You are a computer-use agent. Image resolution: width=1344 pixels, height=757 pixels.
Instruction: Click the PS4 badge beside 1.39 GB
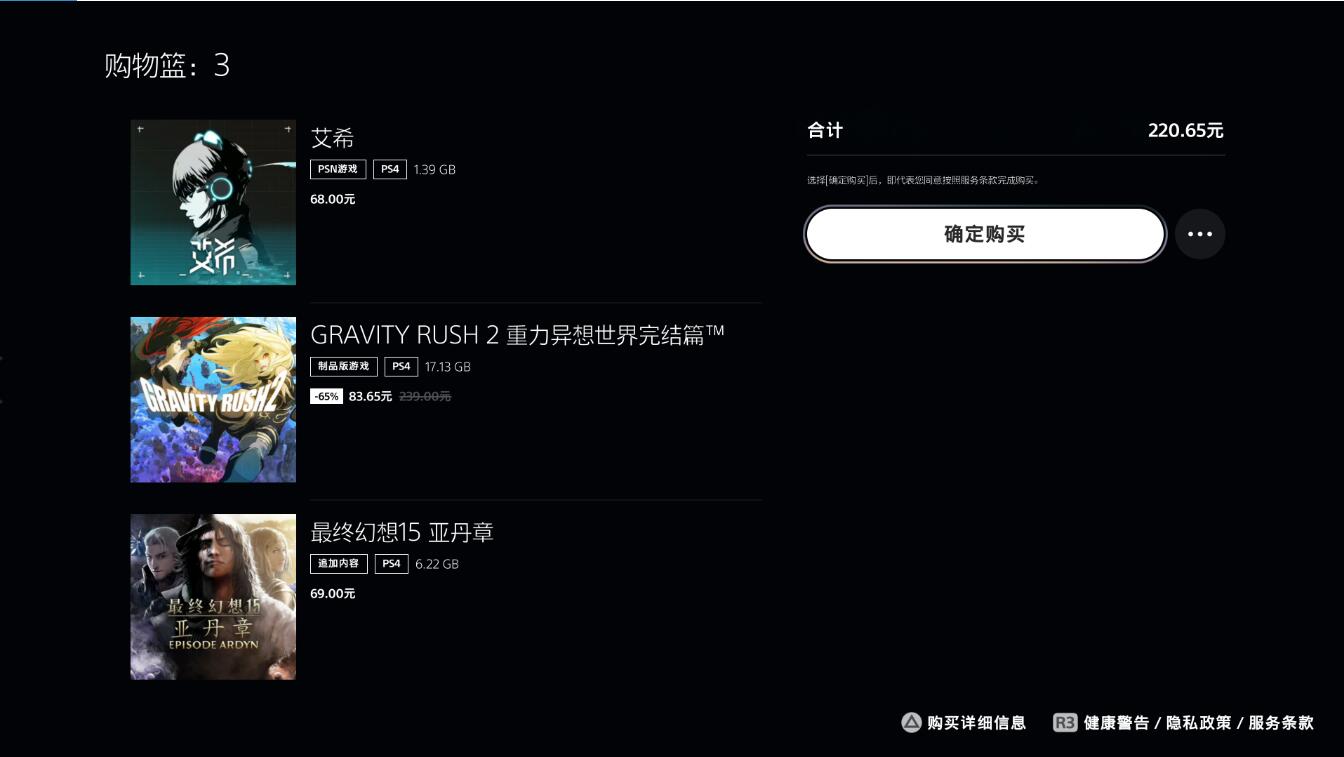(390, 169)
